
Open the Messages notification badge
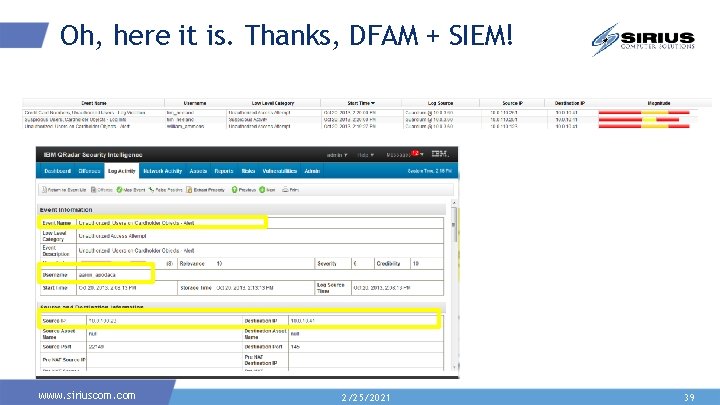pos(415,153)
